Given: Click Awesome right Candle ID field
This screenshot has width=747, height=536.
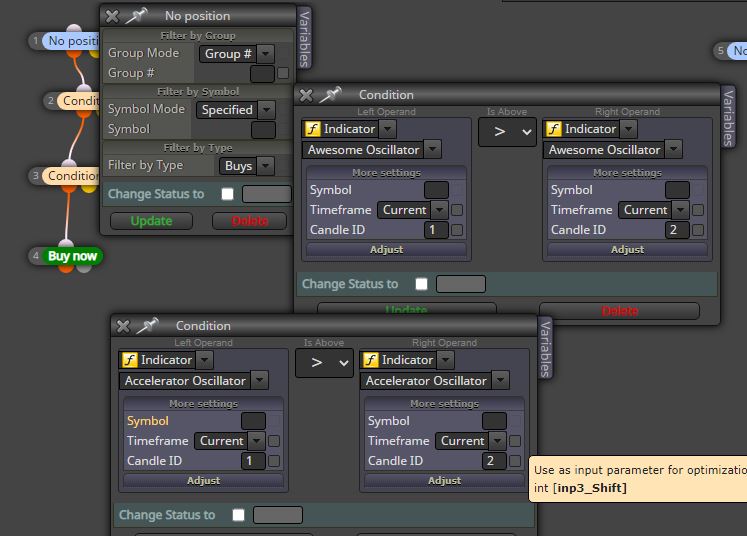Looking at the screenshot, I should 677,230.
